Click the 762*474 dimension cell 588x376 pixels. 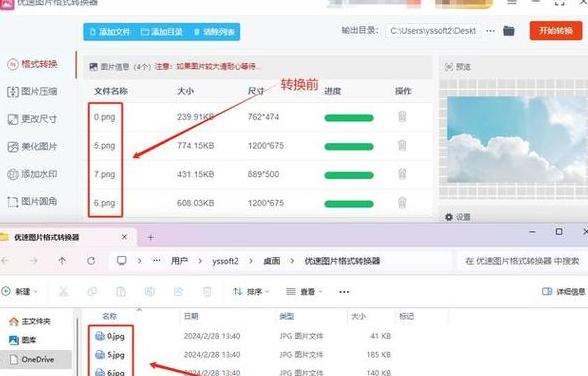point(263,117)
